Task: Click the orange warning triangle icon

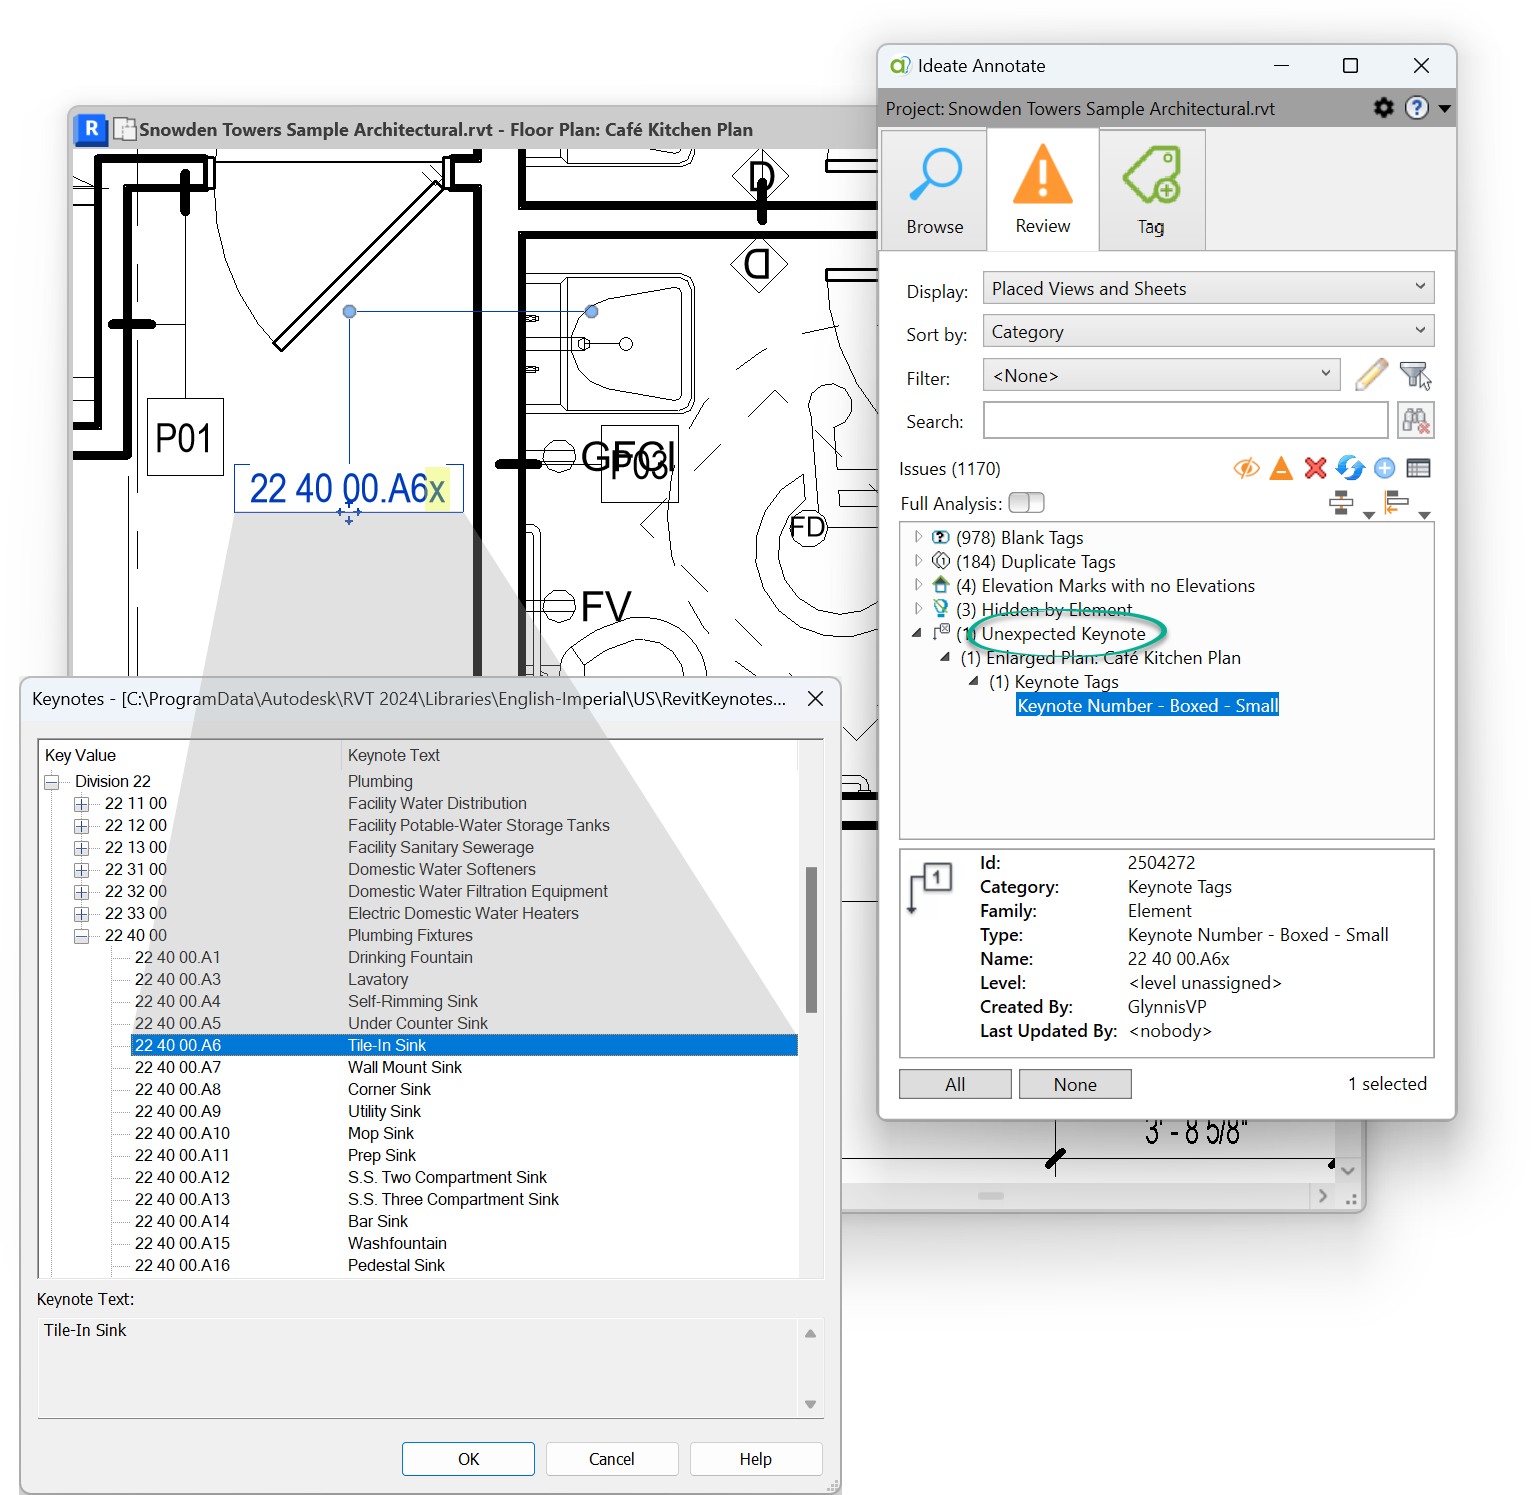Action: 1281,468
